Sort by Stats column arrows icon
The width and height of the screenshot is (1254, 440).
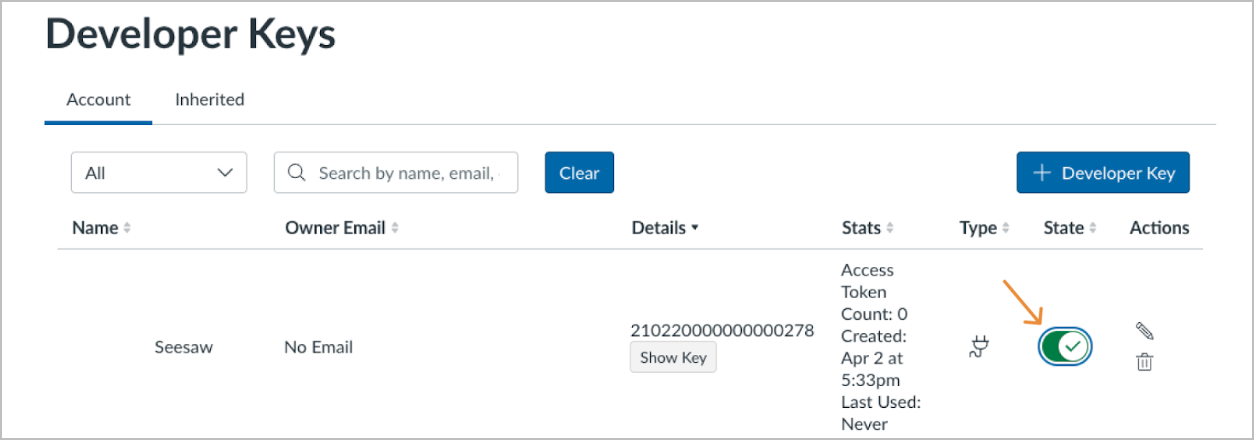pos(890,228)
